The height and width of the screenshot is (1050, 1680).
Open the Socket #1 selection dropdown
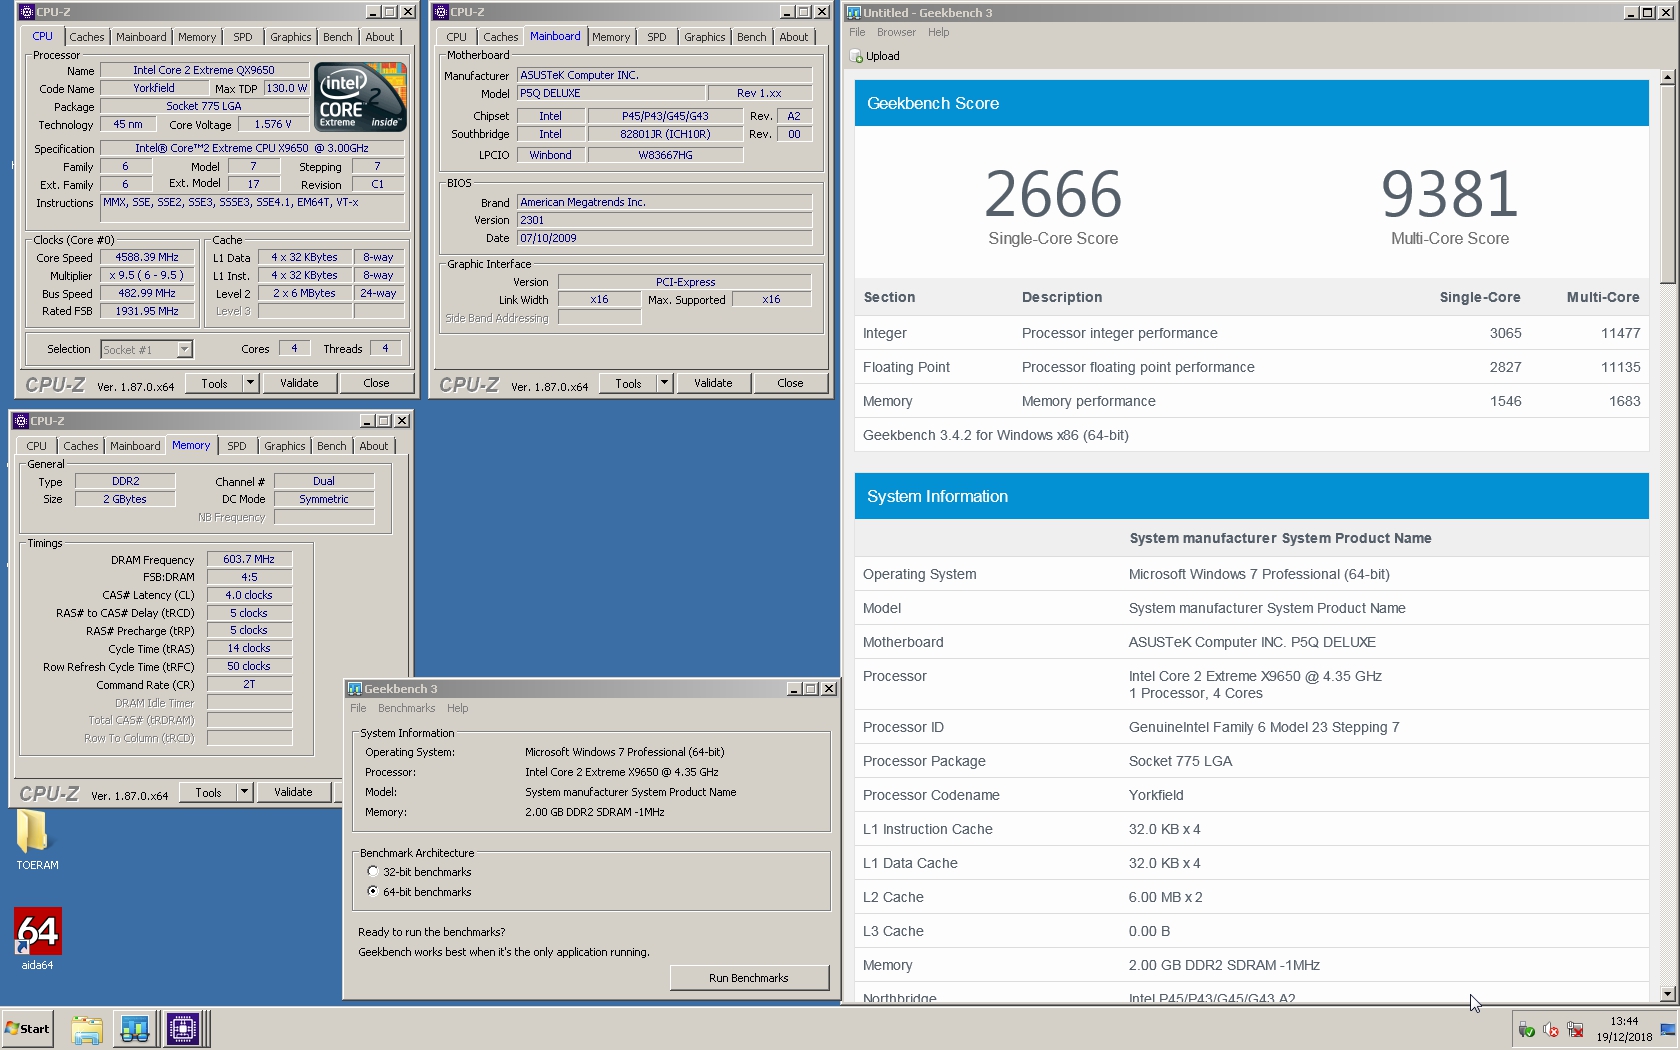tap(184, 349)
